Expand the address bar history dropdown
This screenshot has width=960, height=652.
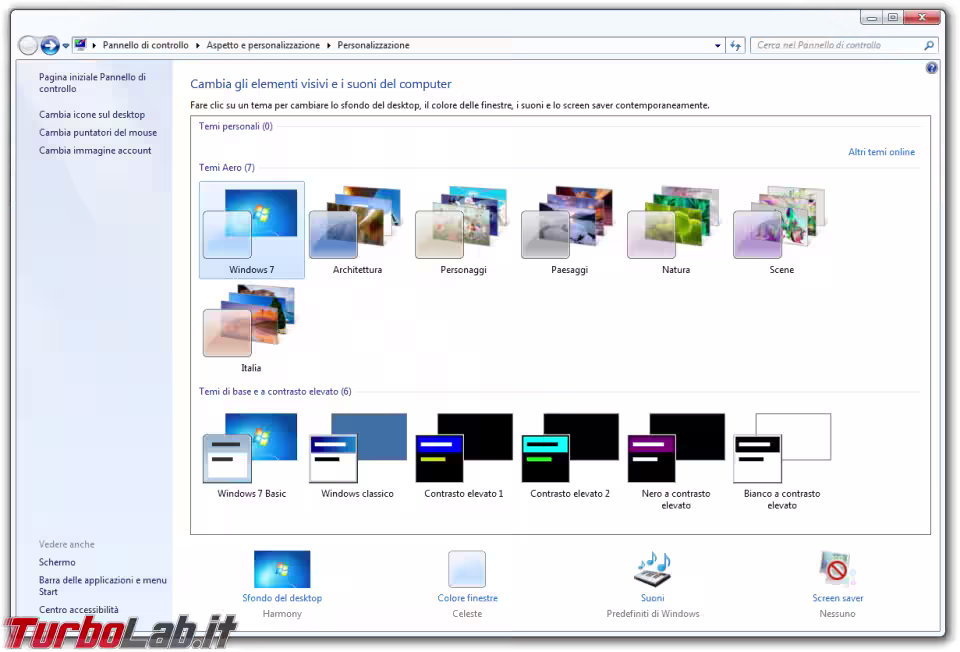click(718, 45)
